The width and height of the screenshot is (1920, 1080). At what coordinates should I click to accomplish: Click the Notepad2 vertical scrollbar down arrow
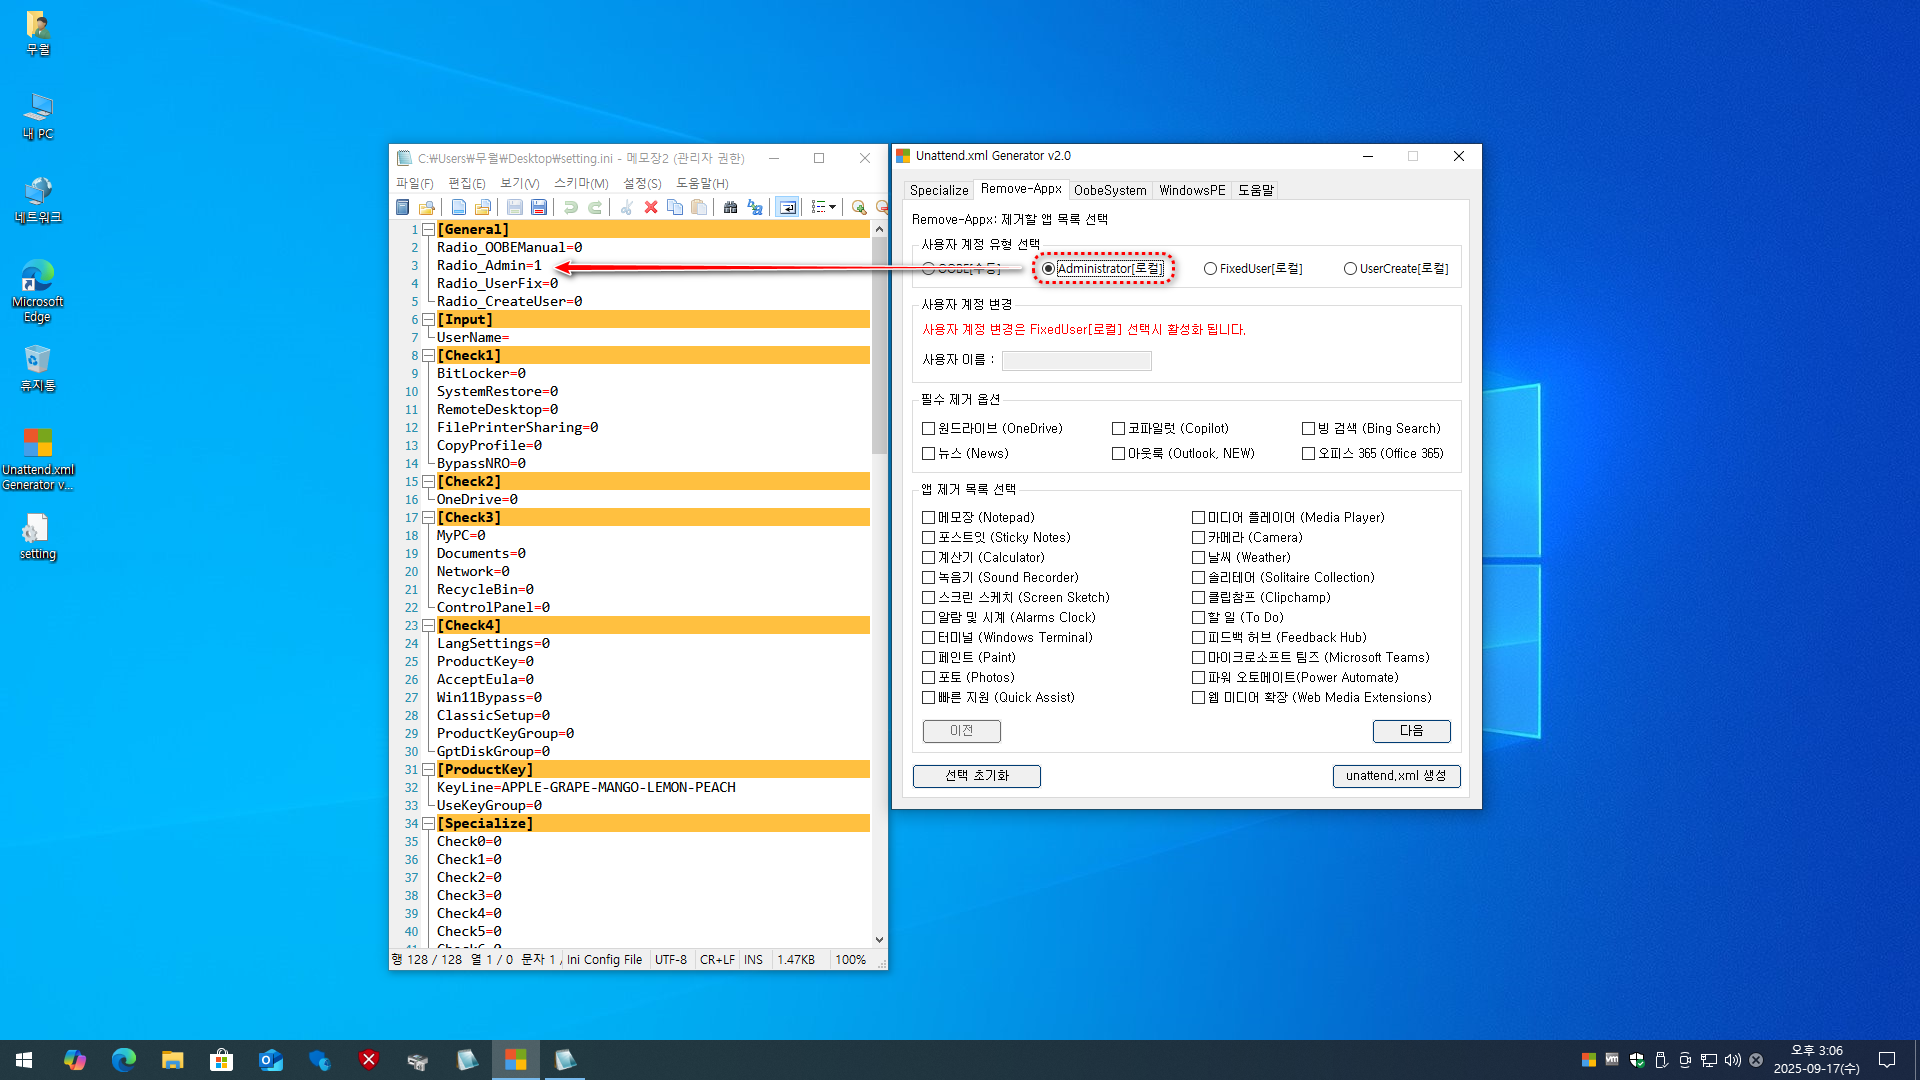tap(879, 939)
